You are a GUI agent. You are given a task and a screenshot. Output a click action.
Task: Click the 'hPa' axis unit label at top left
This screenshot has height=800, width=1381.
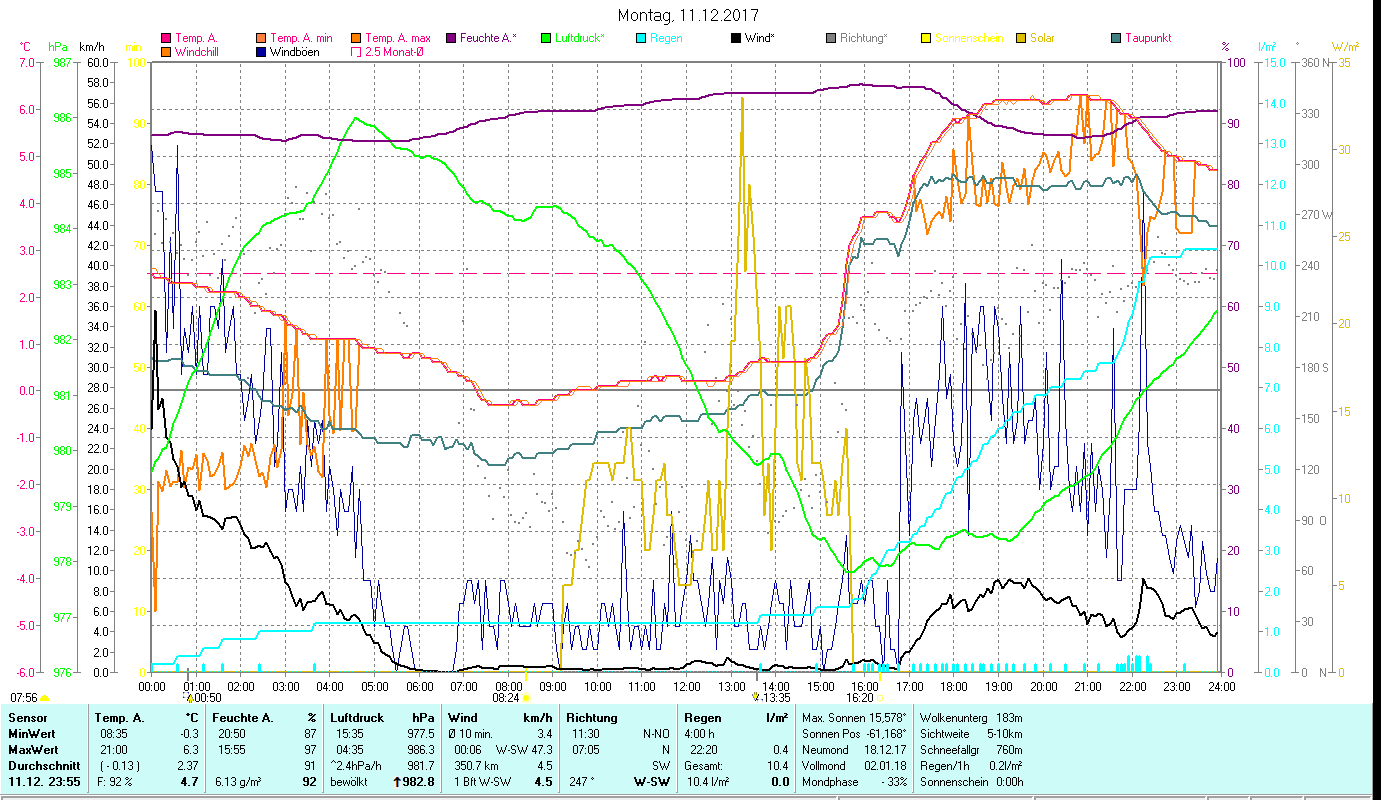click(57, 47)
